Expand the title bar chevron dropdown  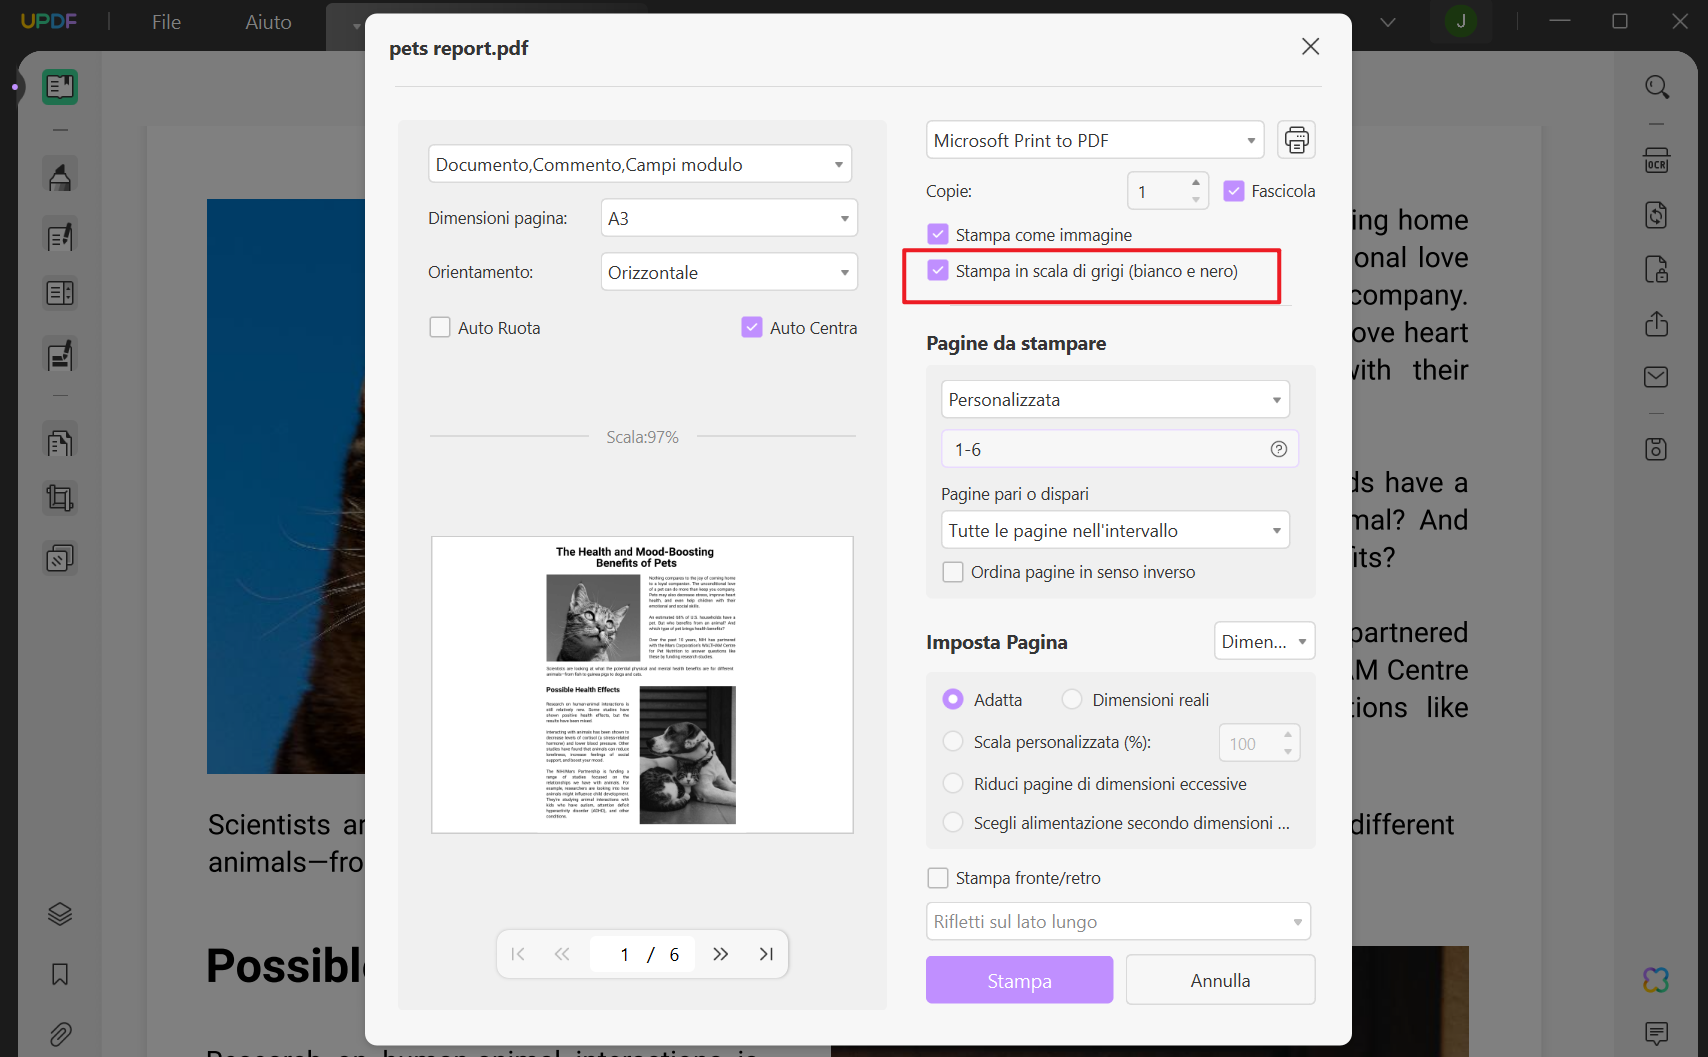point(1387,22)
